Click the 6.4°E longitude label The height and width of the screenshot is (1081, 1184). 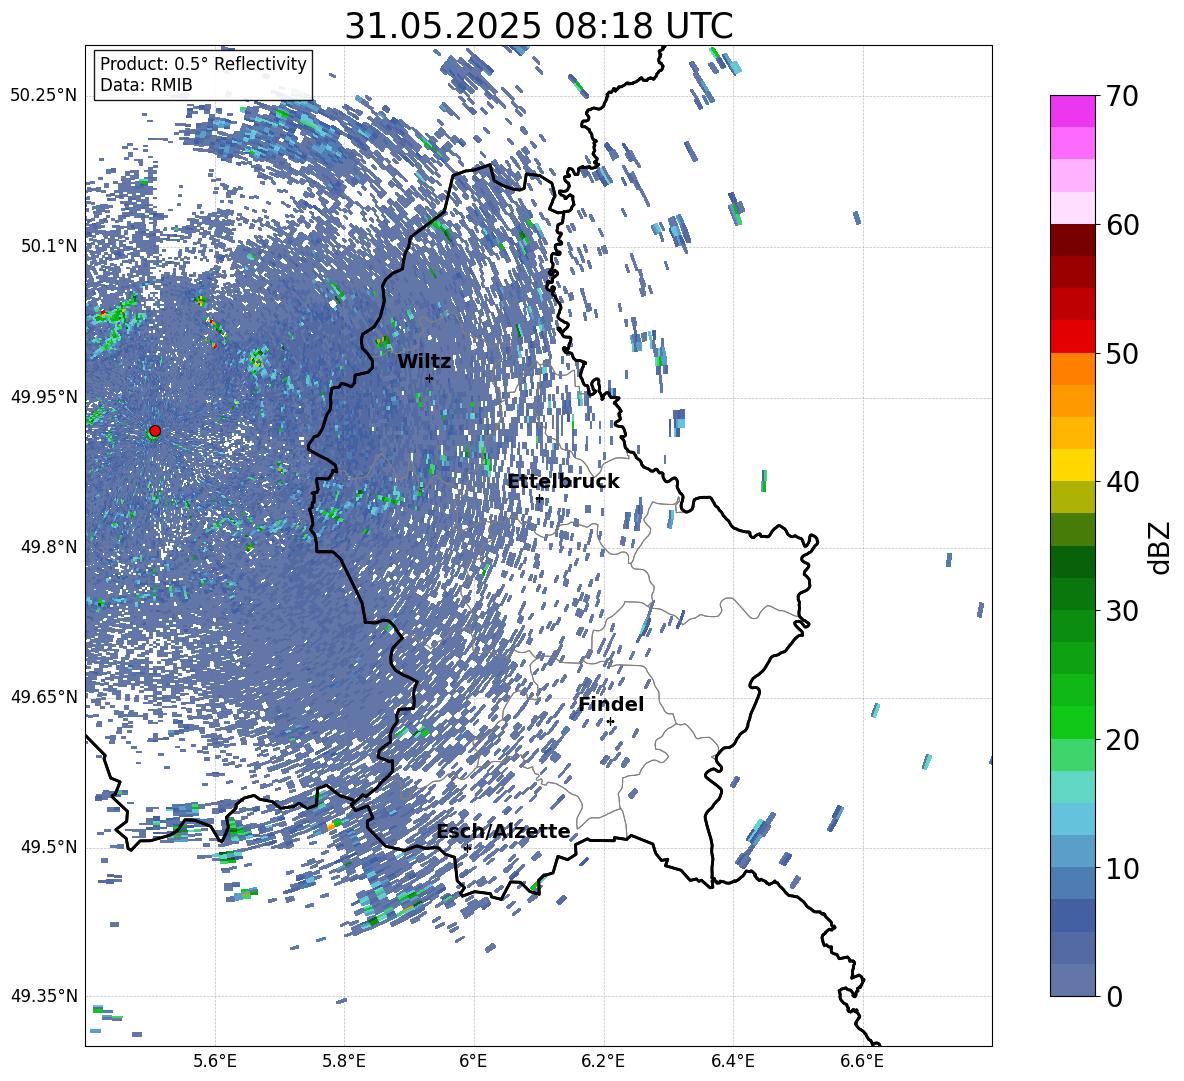[x=732, y=1061]
